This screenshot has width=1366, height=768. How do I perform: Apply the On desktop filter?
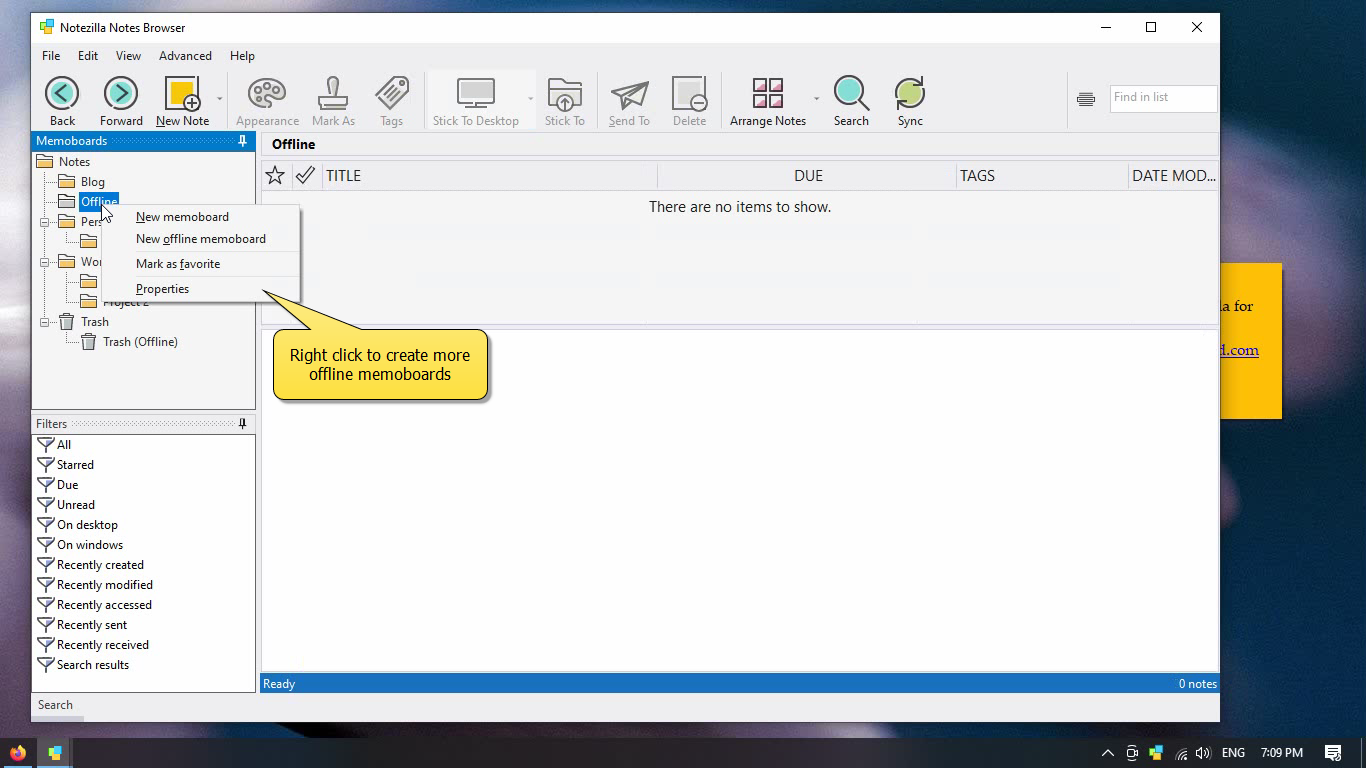click(87, 525)
